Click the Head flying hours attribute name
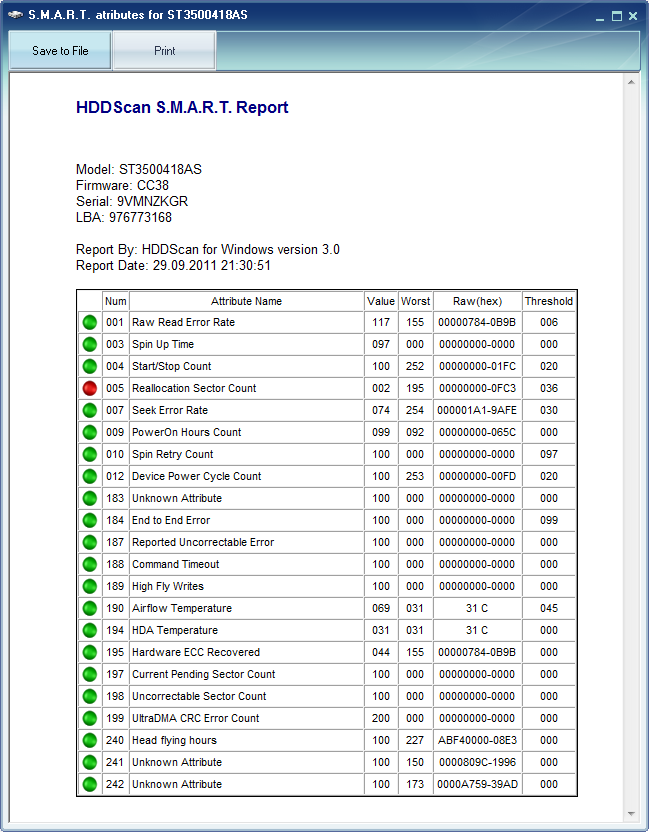This screenshot has height=832, width=649. tap(175, 741)
